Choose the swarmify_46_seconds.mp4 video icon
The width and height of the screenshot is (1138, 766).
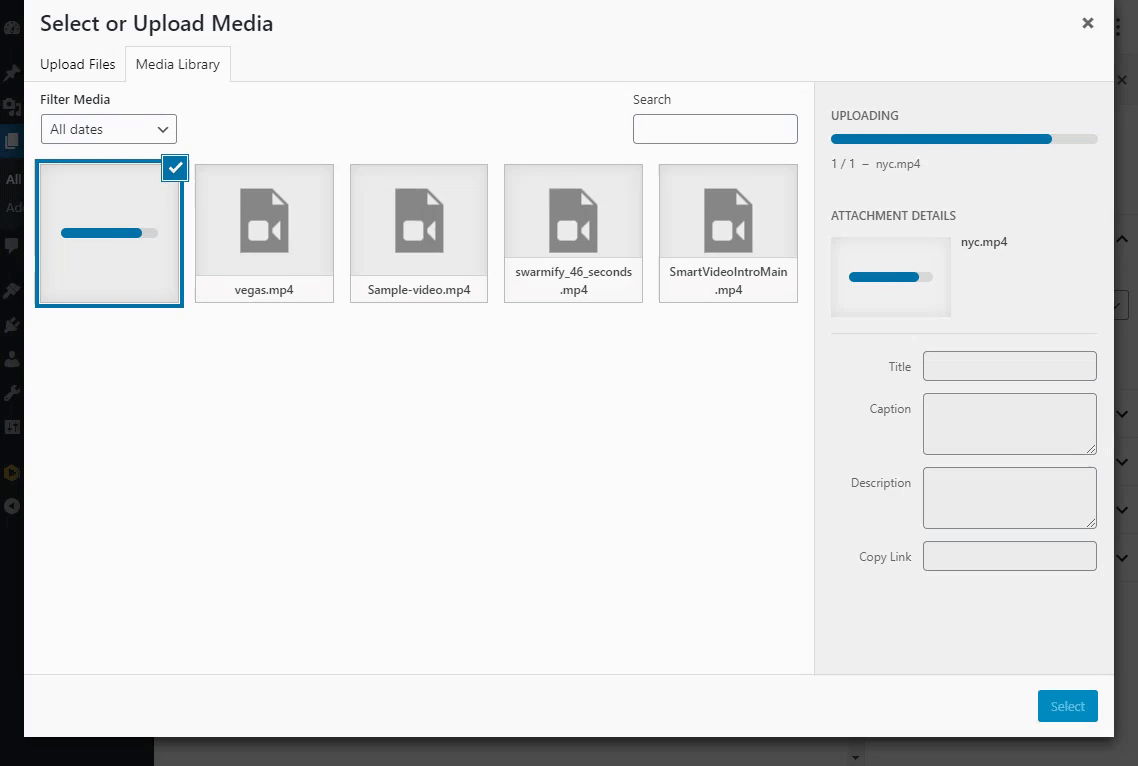[x=573, y=221]
